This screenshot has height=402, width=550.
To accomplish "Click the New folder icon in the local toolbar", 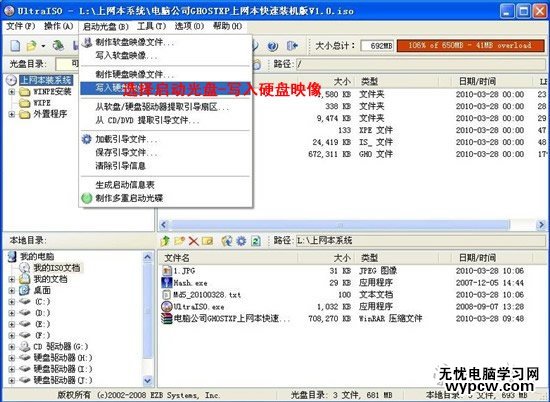I will click(x=179, y=241).
